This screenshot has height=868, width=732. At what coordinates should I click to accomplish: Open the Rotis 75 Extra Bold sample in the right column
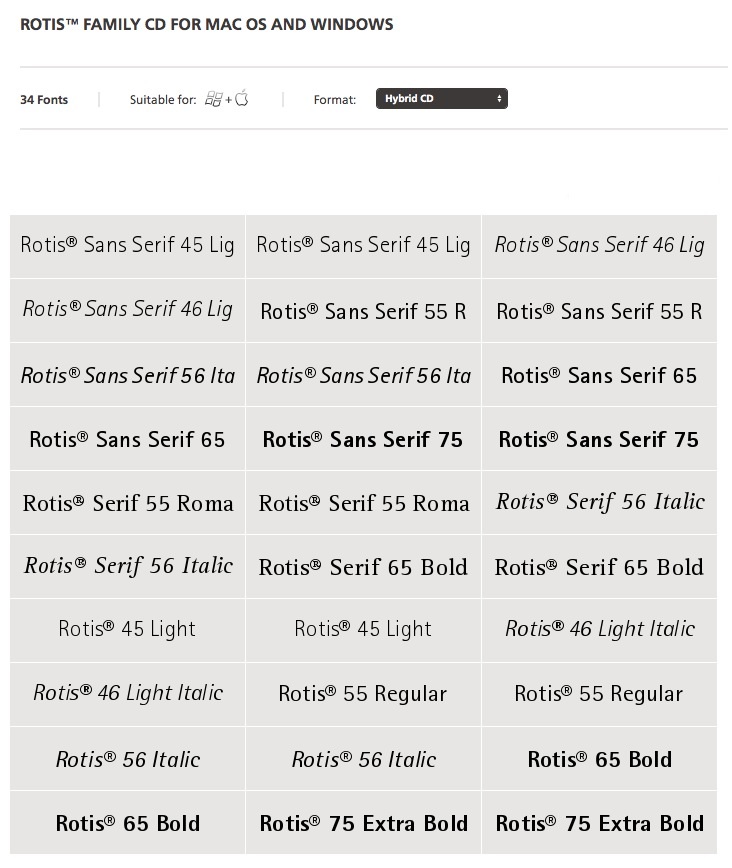coord(599,823)
